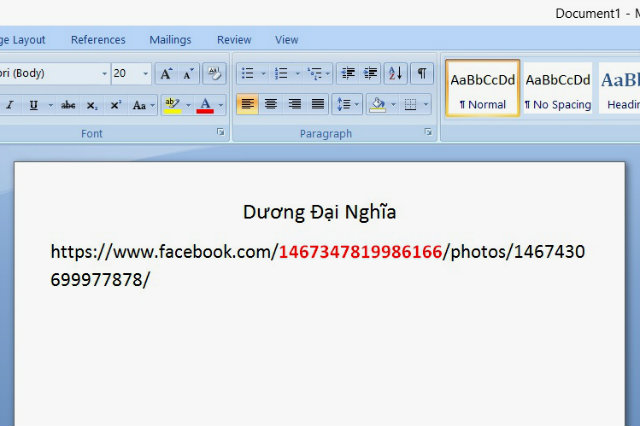Open the Font dialog launcher

click(x=220, y=132)
